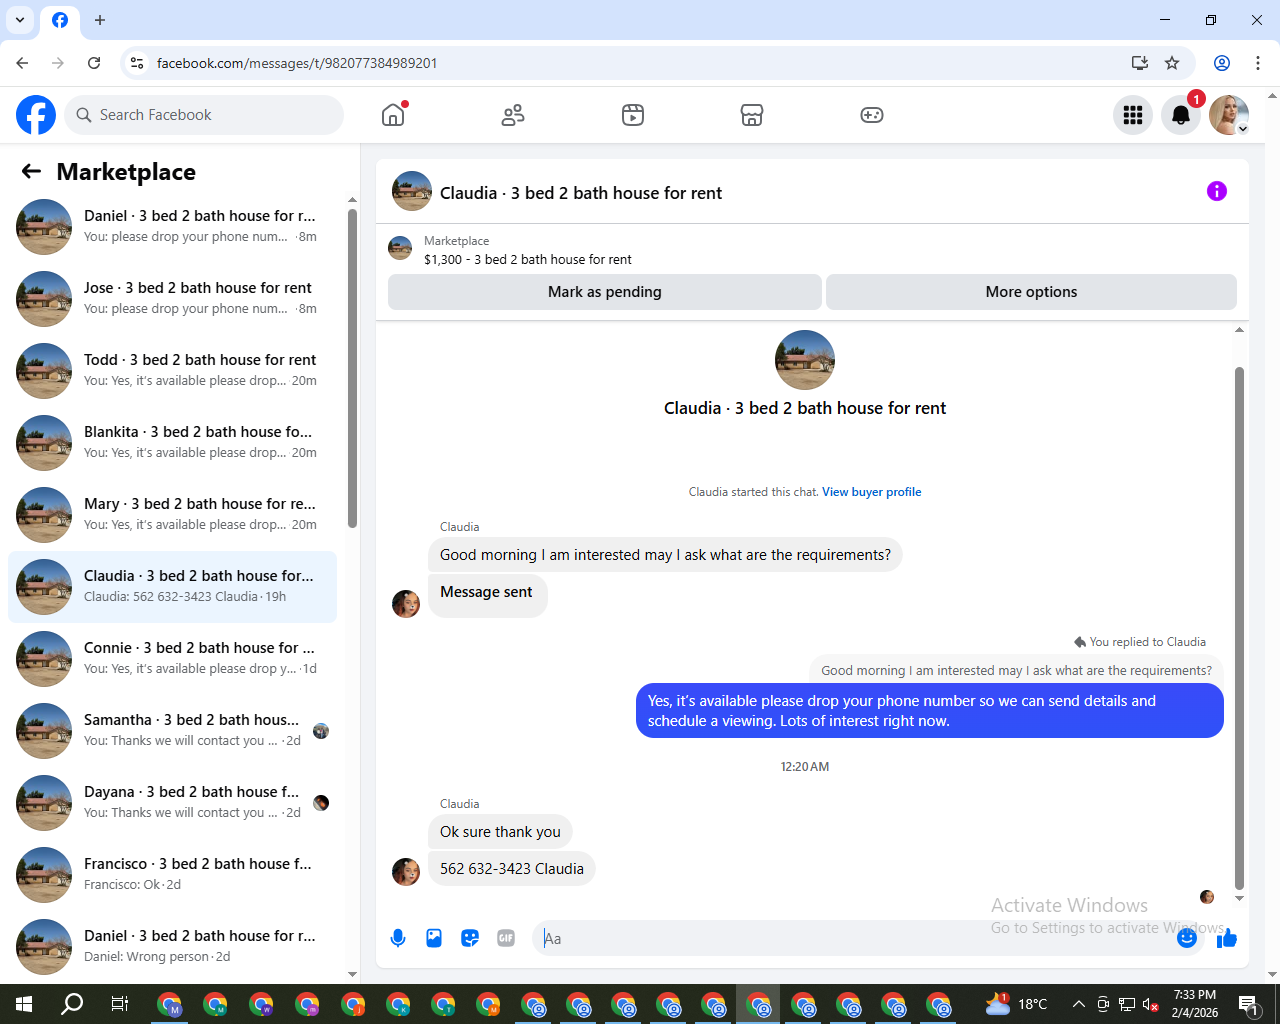Open Francisco conversation in Marketplace list
Screen dimensions: 1280x1024
(x=172, y=875)
